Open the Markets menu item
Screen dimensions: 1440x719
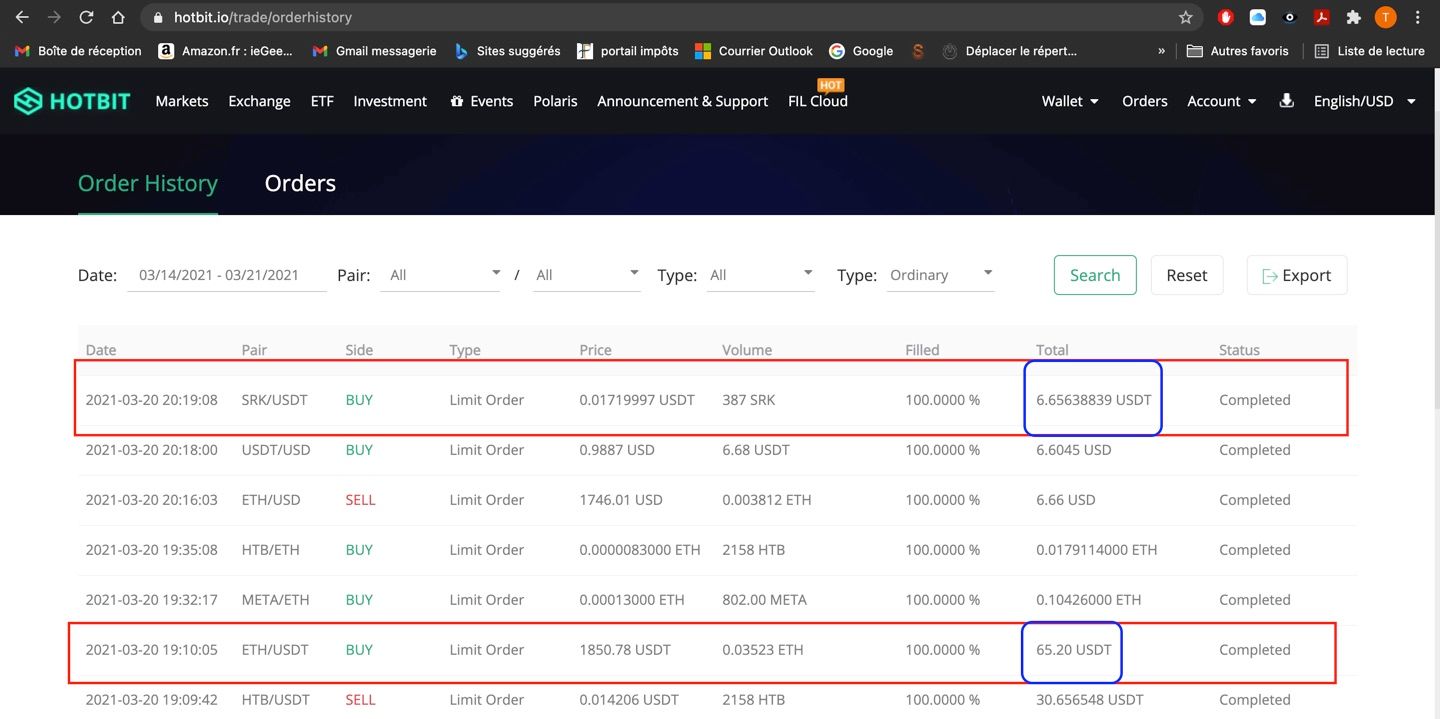(x=182, y=101)
